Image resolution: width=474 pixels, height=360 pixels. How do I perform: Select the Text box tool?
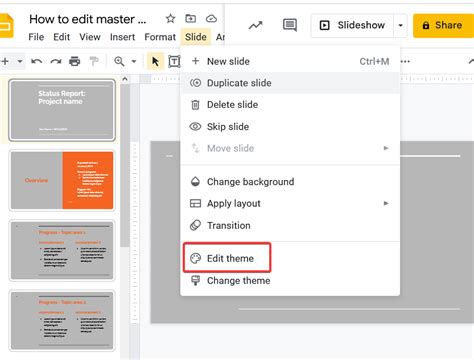click(x=174, y=61)
